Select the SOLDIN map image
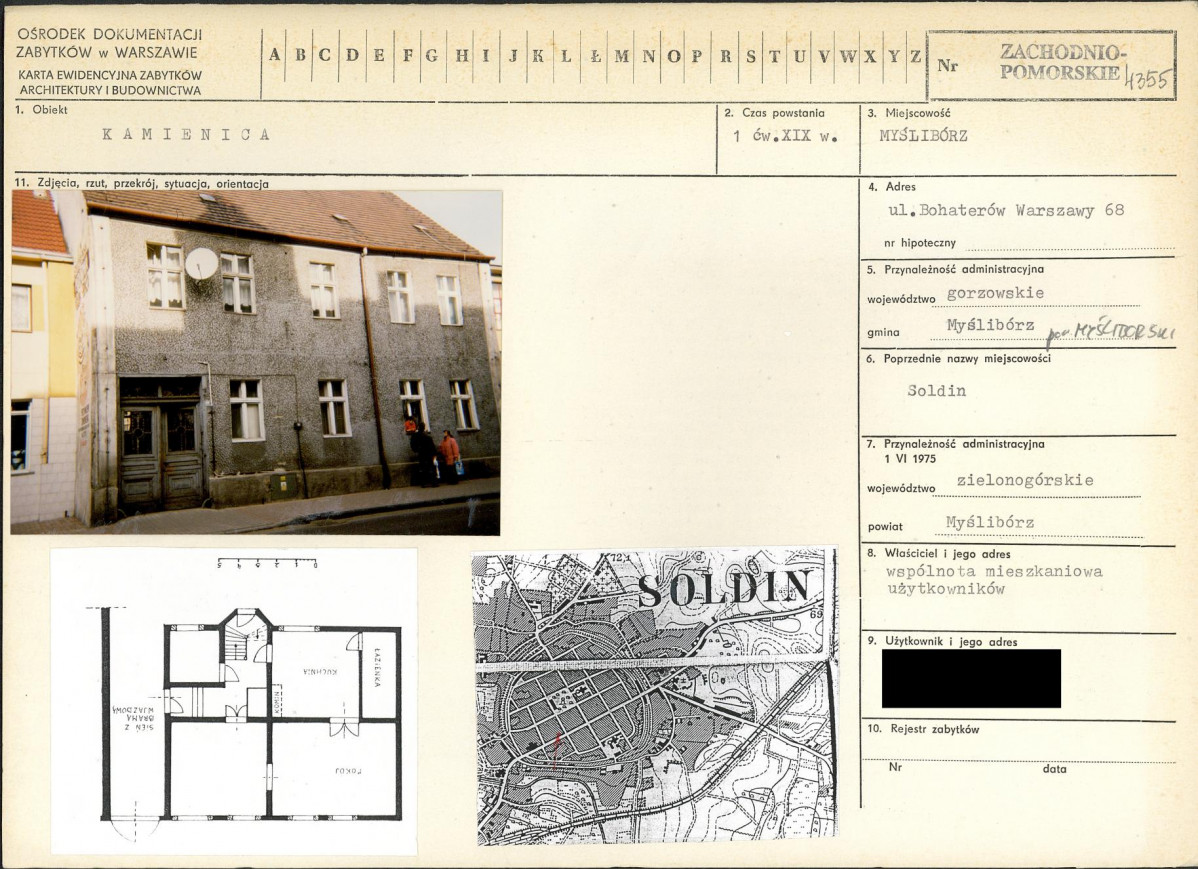The width and height of the screenshot is (1198, 869). (x=655, y=695)
